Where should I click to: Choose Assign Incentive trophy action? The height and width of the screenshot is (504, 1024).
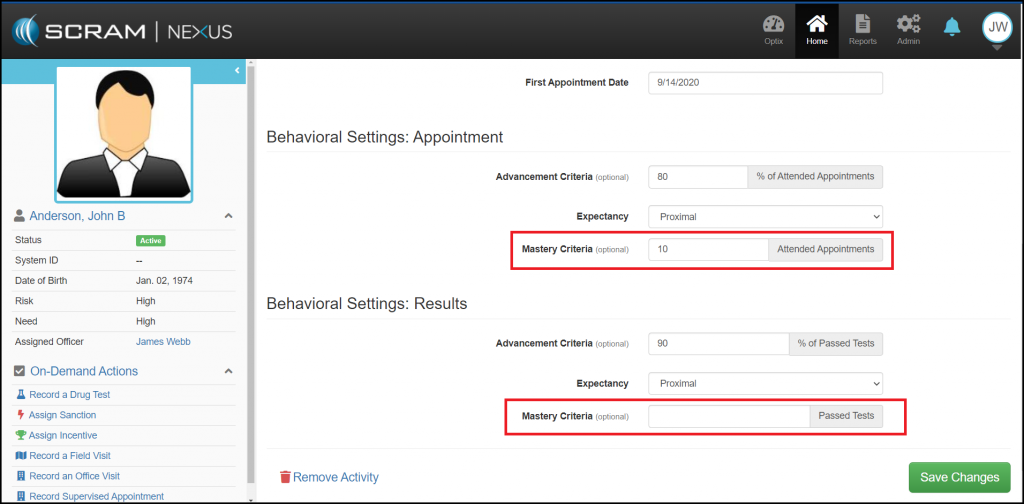click(62, 436)
